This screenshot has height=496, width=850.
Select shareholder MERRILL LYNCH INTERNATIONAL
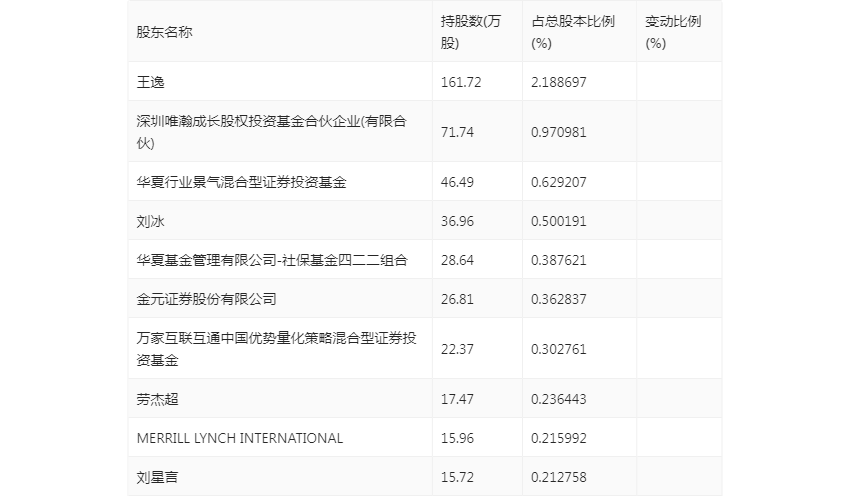point(240,437)
